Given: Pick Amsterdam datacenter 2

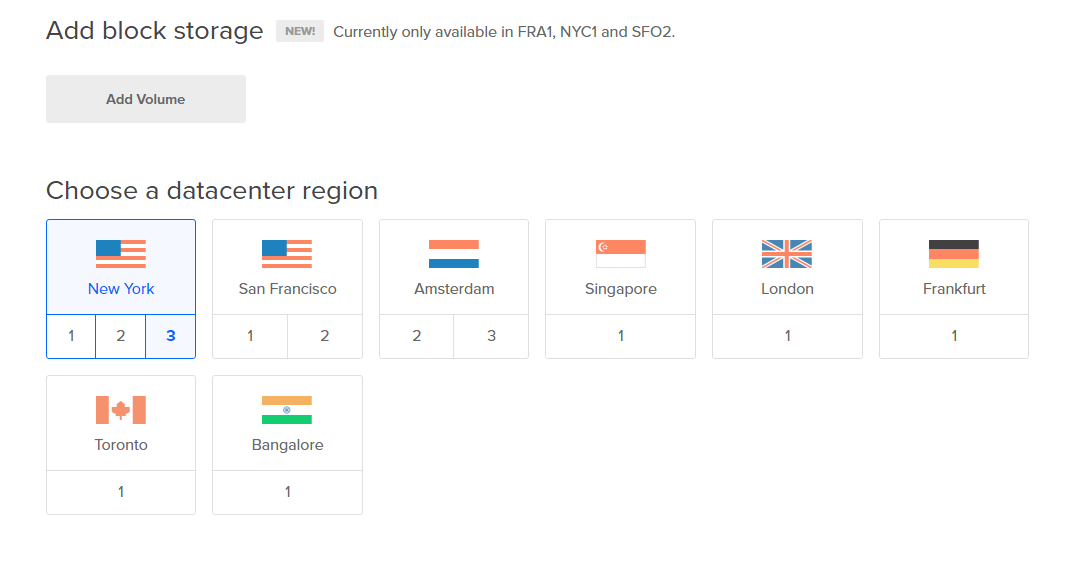Looking at the screenshot, I should coord(417,336).
